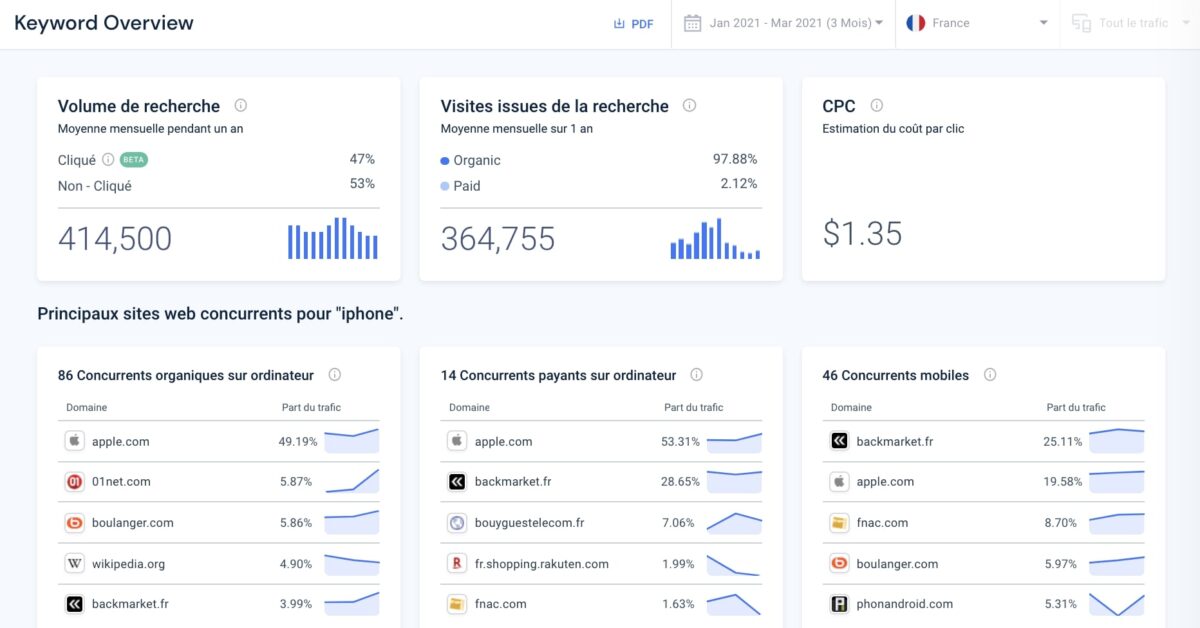Click the info icon next to Cliqué
The width and height of the screenshot is (1200, 628).
click(x=108, y=159)
